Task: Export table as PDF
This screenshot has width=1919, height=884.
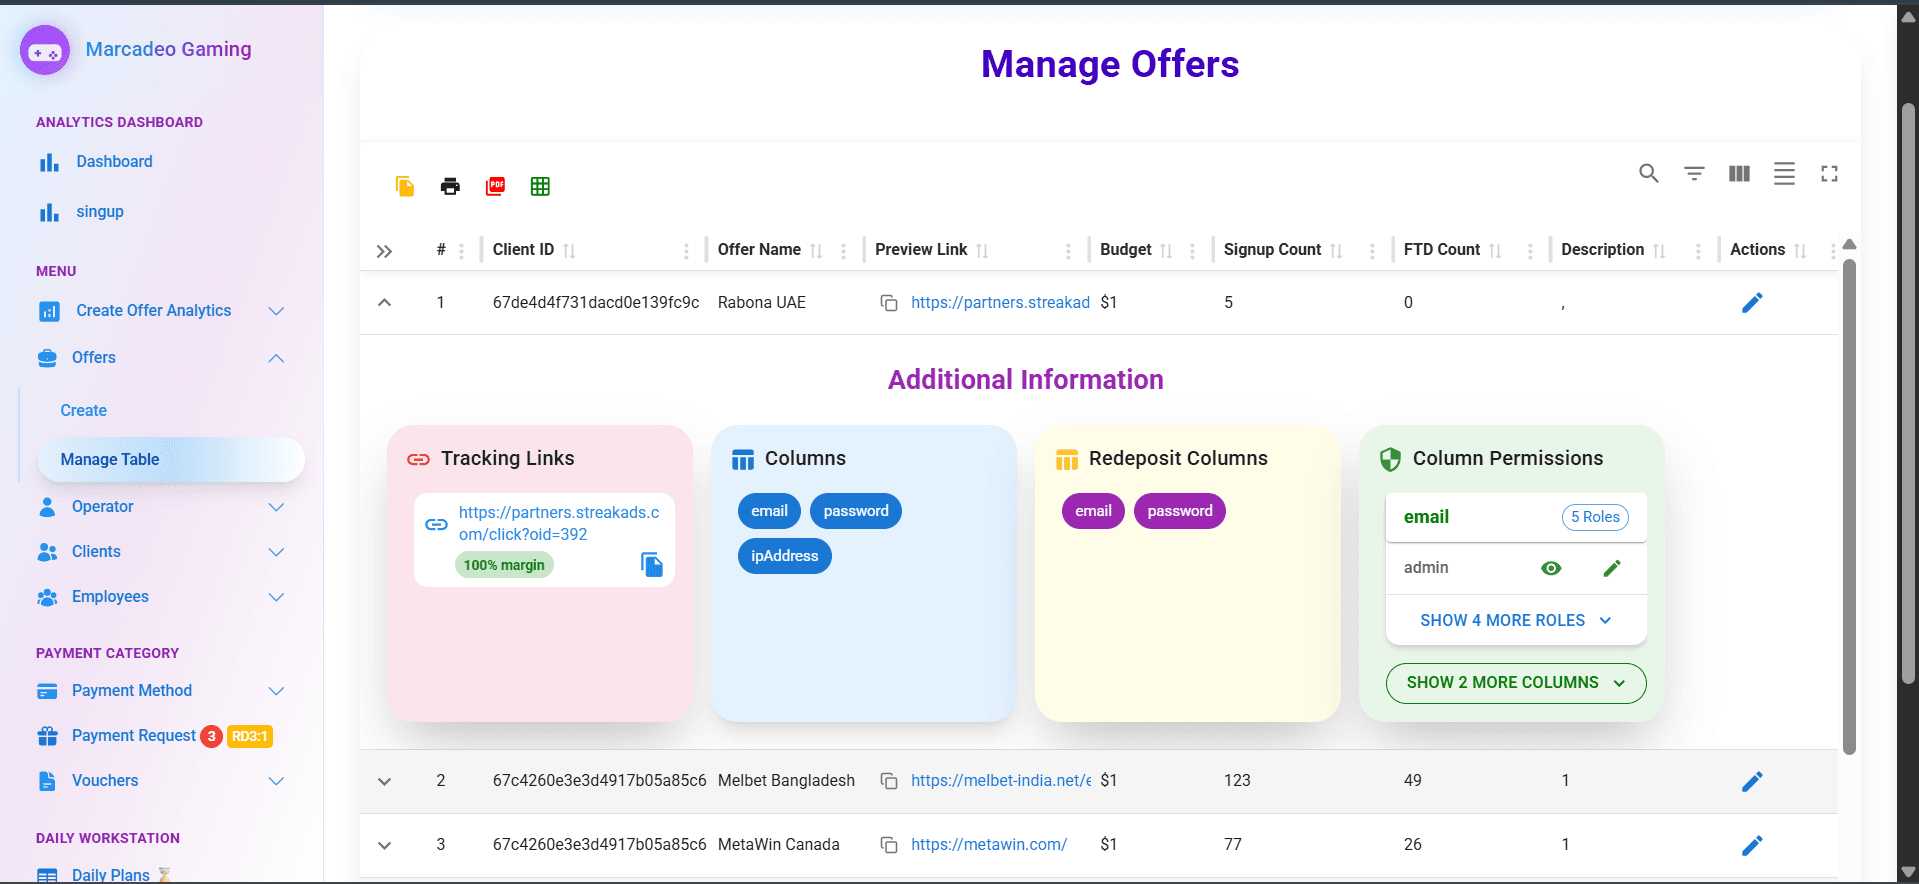Action: 495,186
